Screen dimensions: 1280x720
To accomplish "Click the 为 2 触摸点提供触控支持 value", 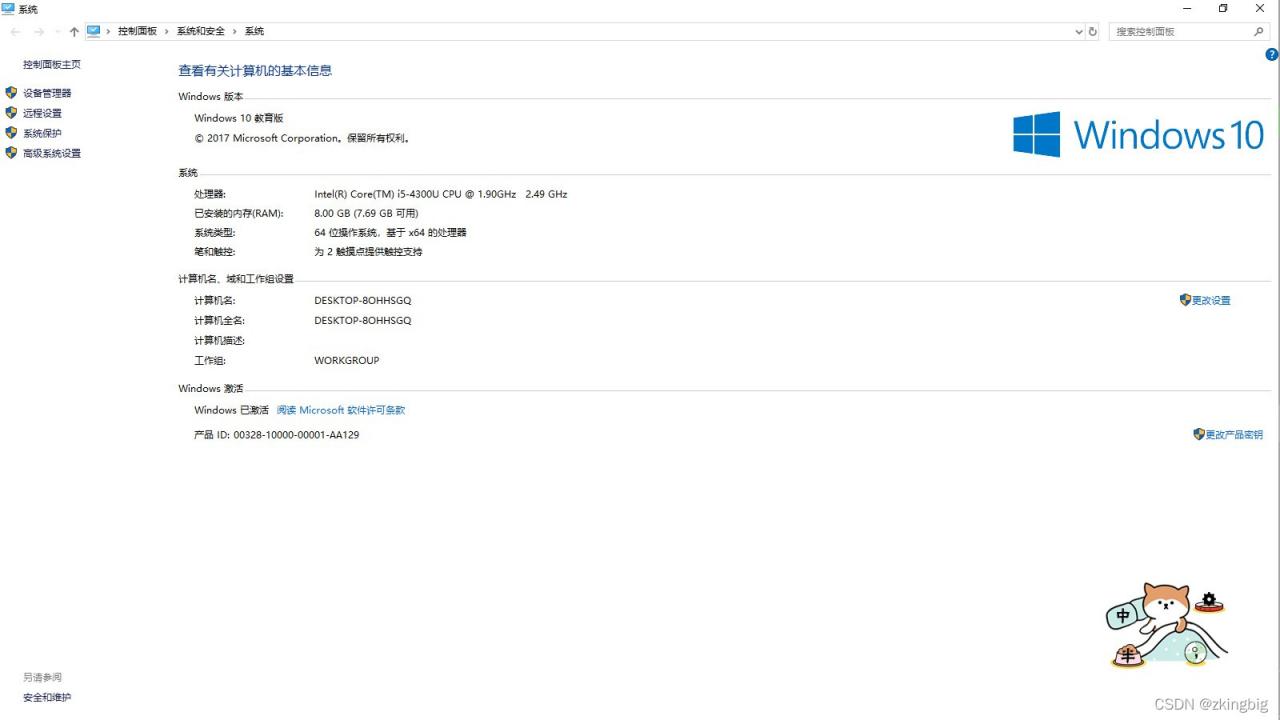I will coord(368,252).
